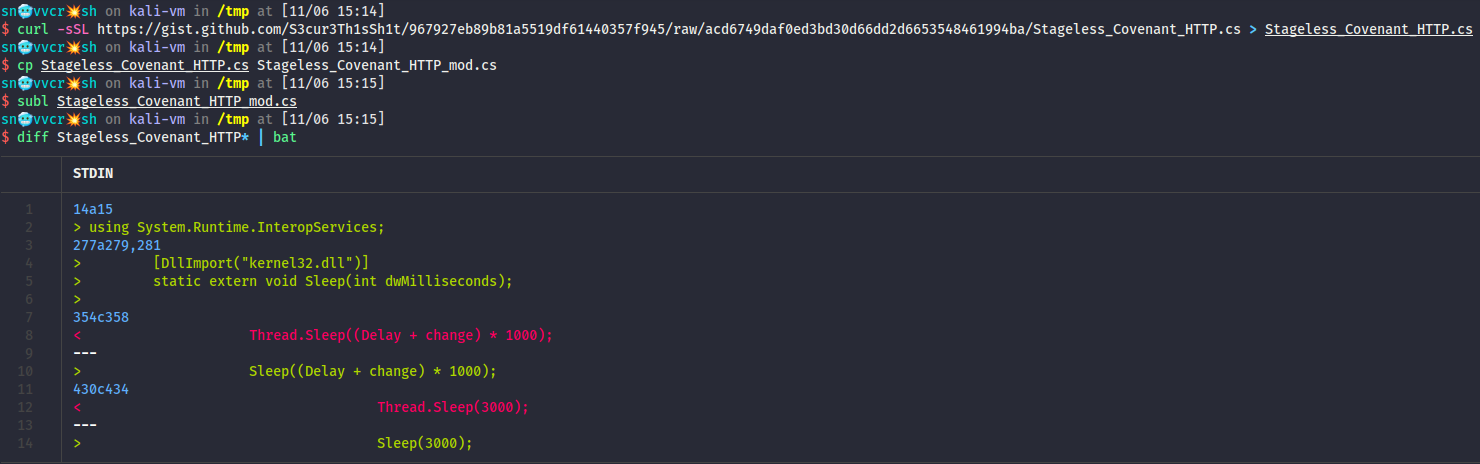Click the DllImport kernel32.dll line

[261, 263]
